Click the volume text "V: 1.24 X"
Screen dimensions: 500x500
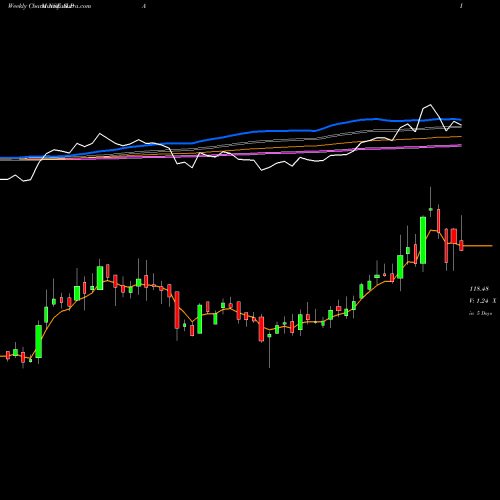(483, 301)
